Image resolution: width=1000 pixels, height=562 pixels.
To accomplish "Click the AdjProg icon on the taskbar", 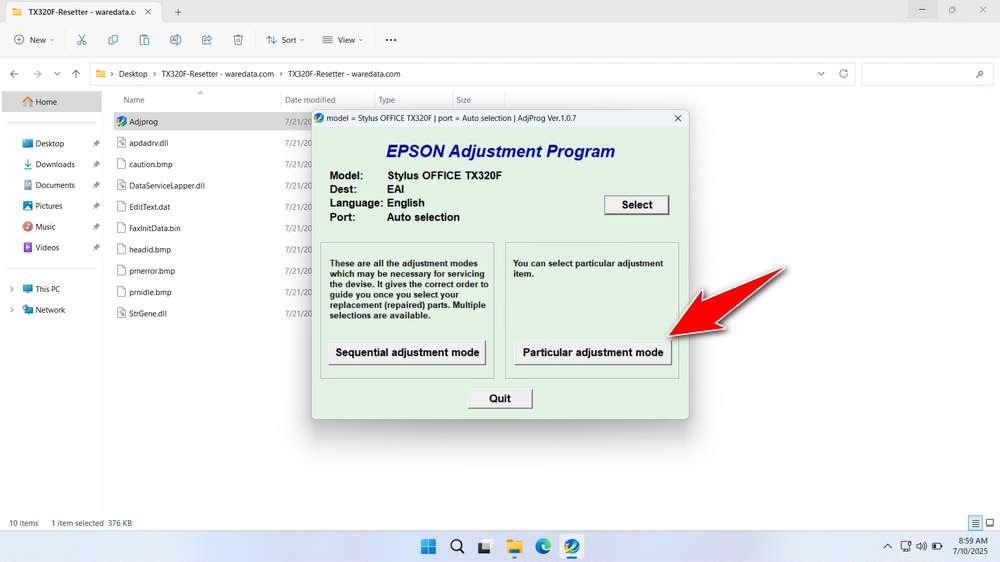I will [x=571, y=546].
